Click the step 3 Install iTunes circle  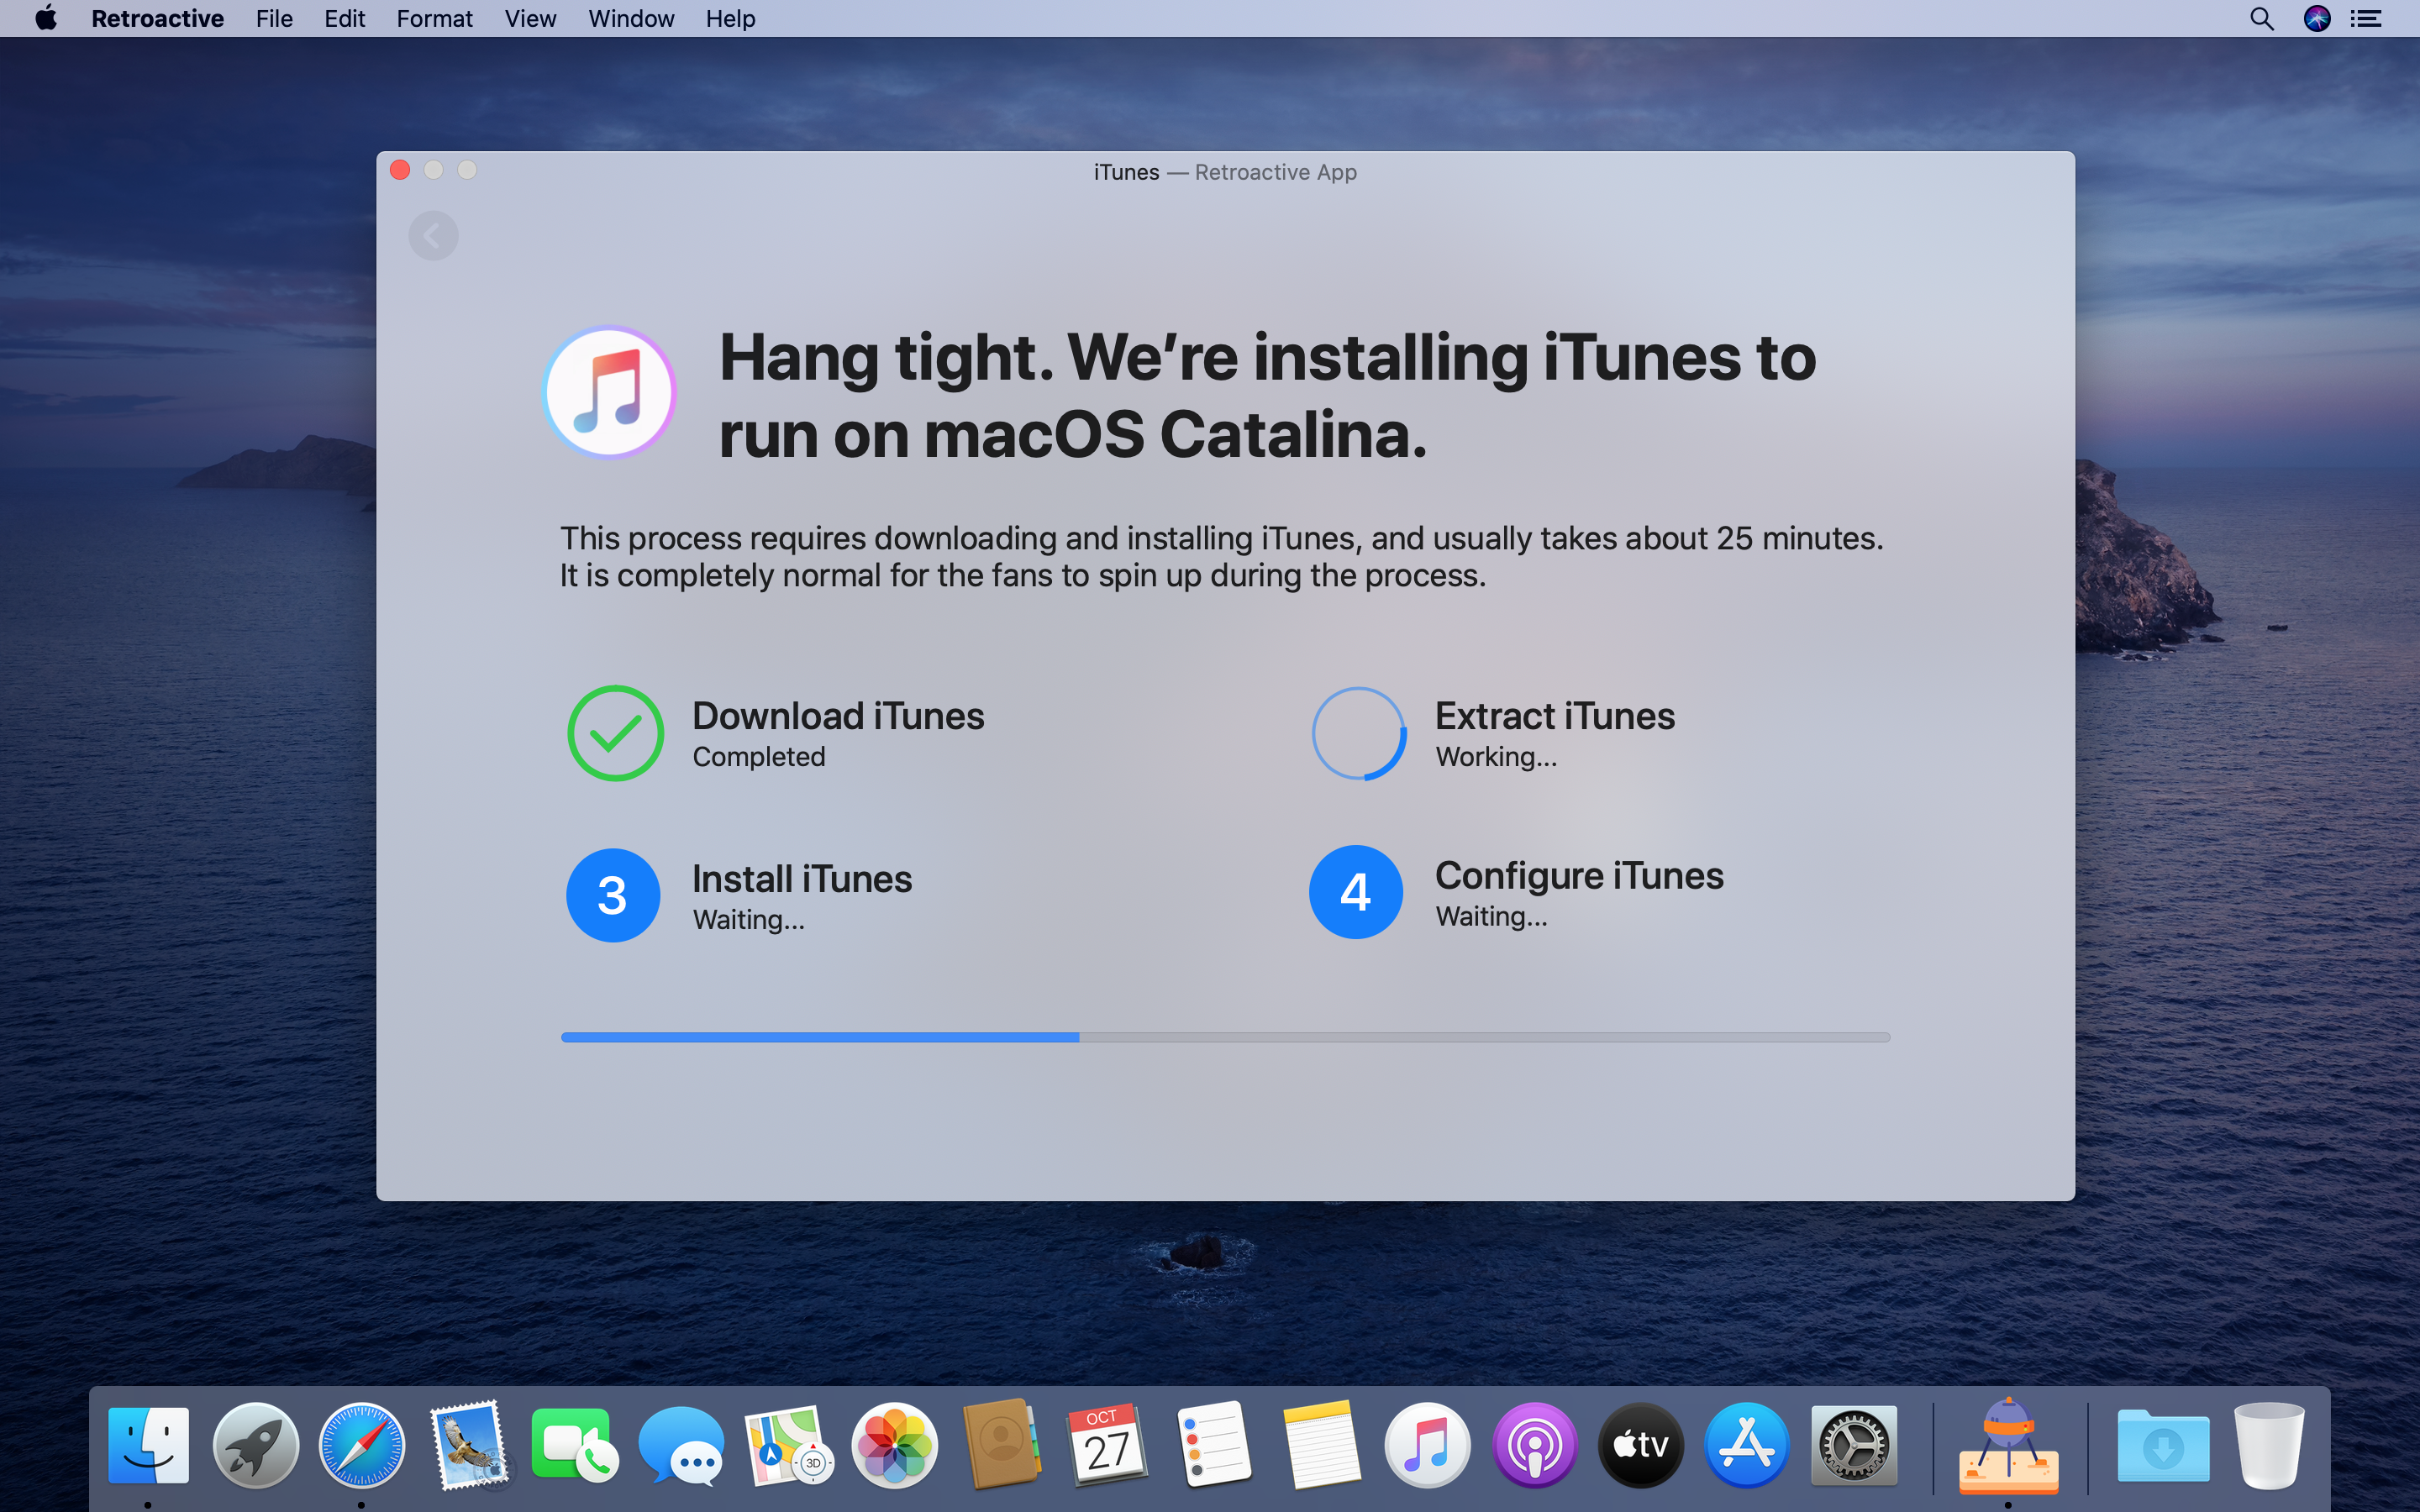pos(613,895)
